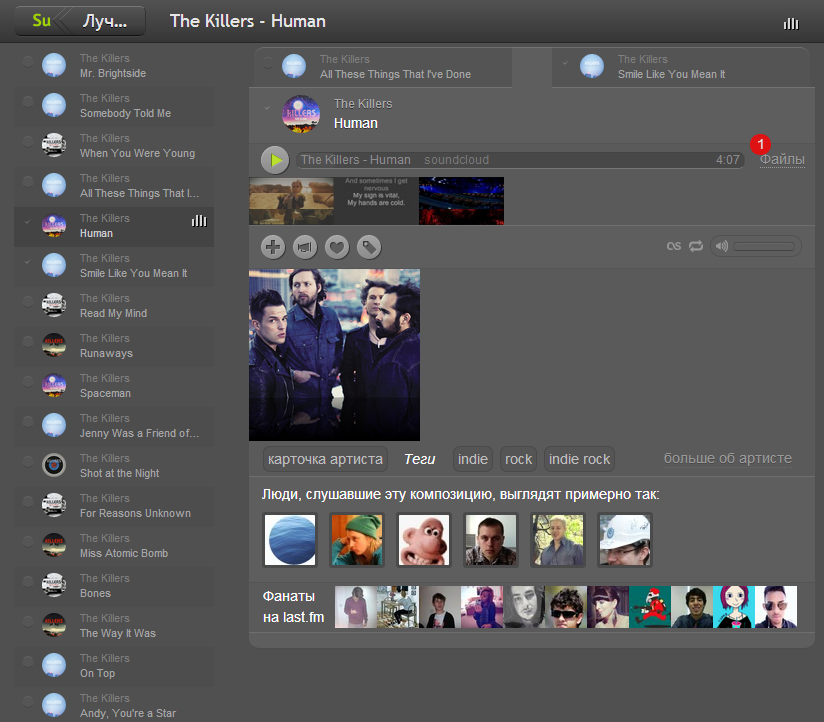Image resolution: width=824 pixels, height=722 pixels.
Task: Open больше об артисте link
Action: 727,458
